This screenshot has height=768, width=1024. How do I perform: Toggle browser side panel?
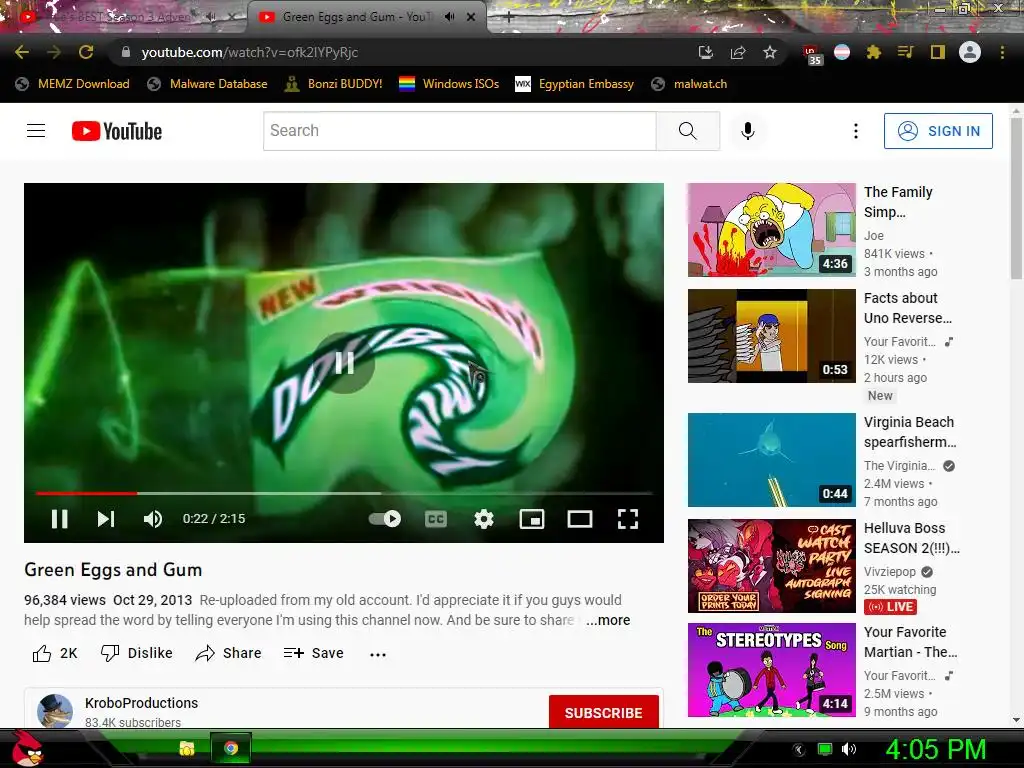tap(938, 52)
